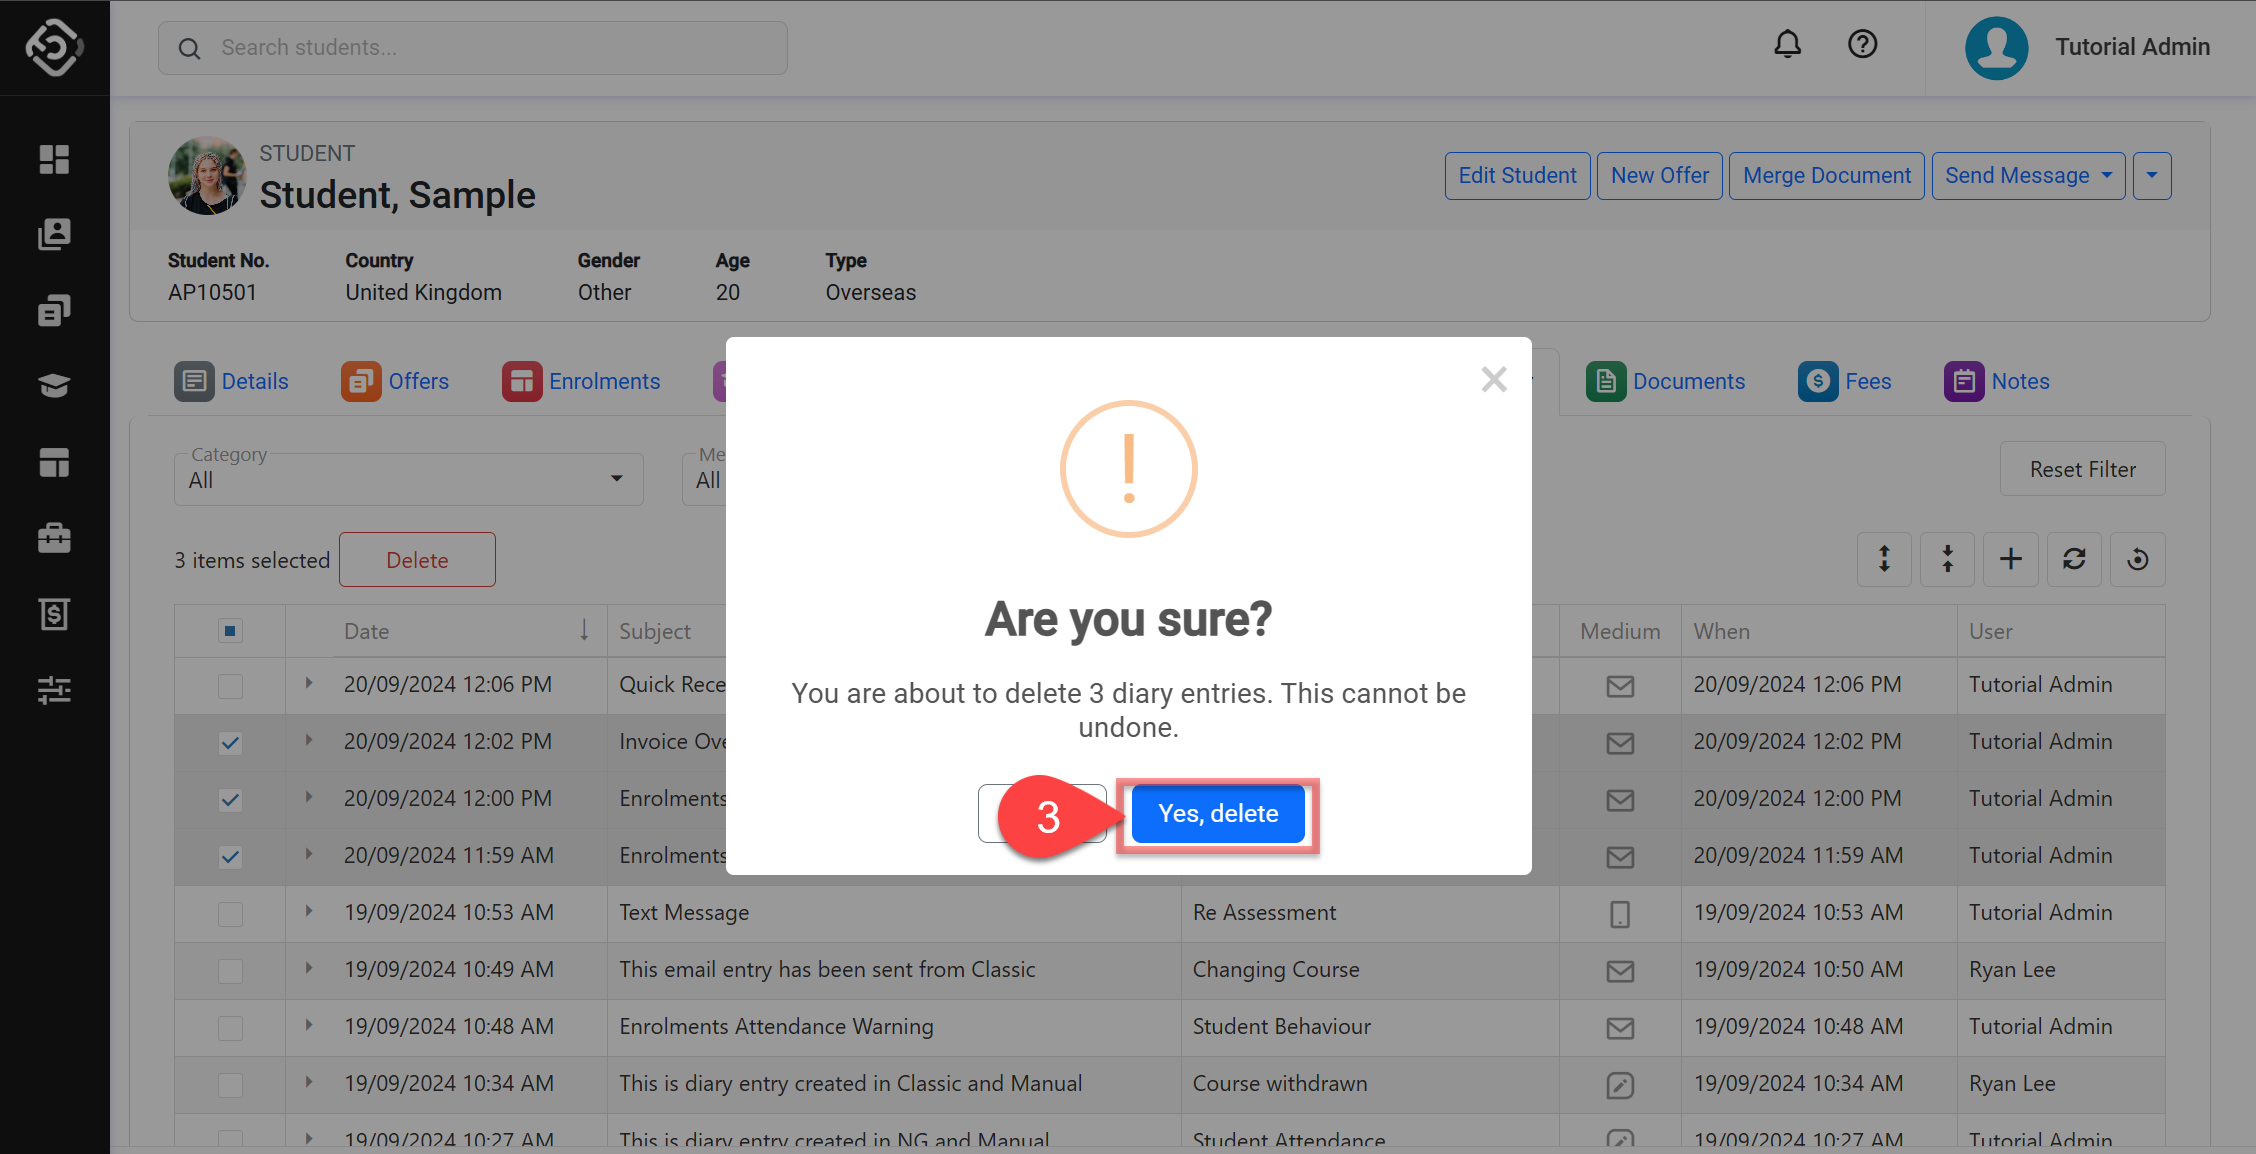Switch to the Notes tab
Viewport: 2256px width, 1154px height.
coord(1997,381)
